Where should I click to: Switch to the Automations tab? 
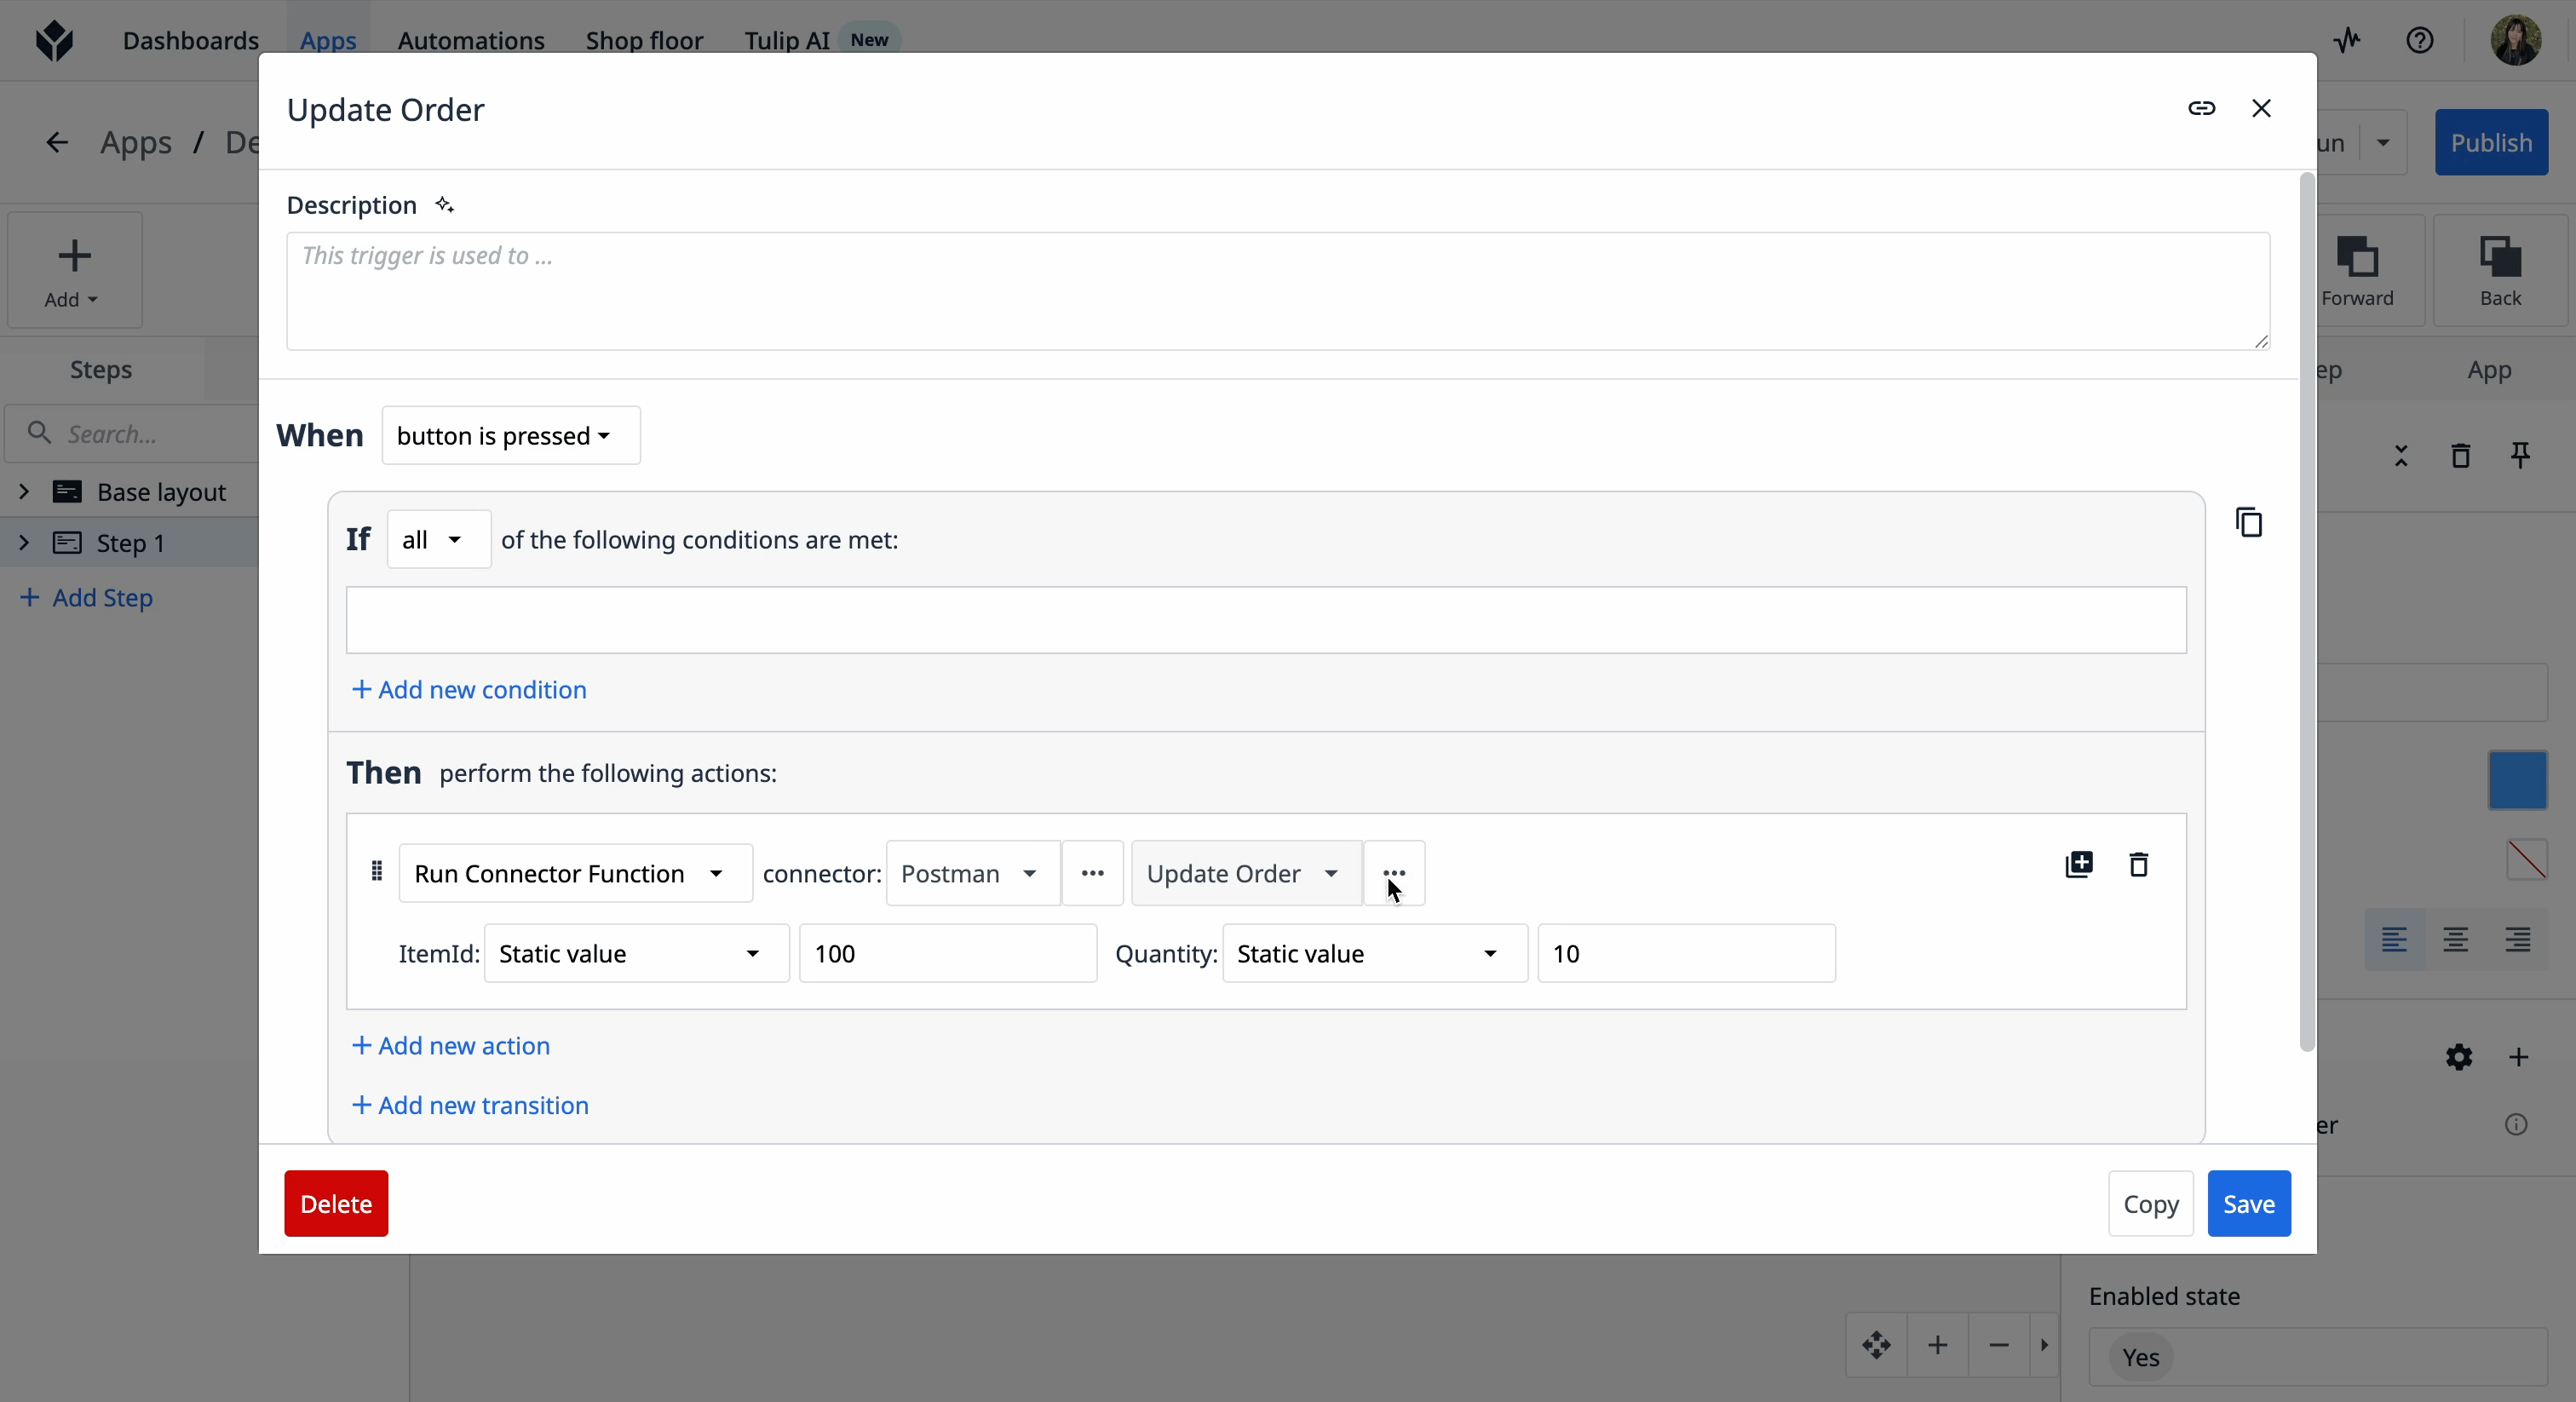tap(469, 40)
